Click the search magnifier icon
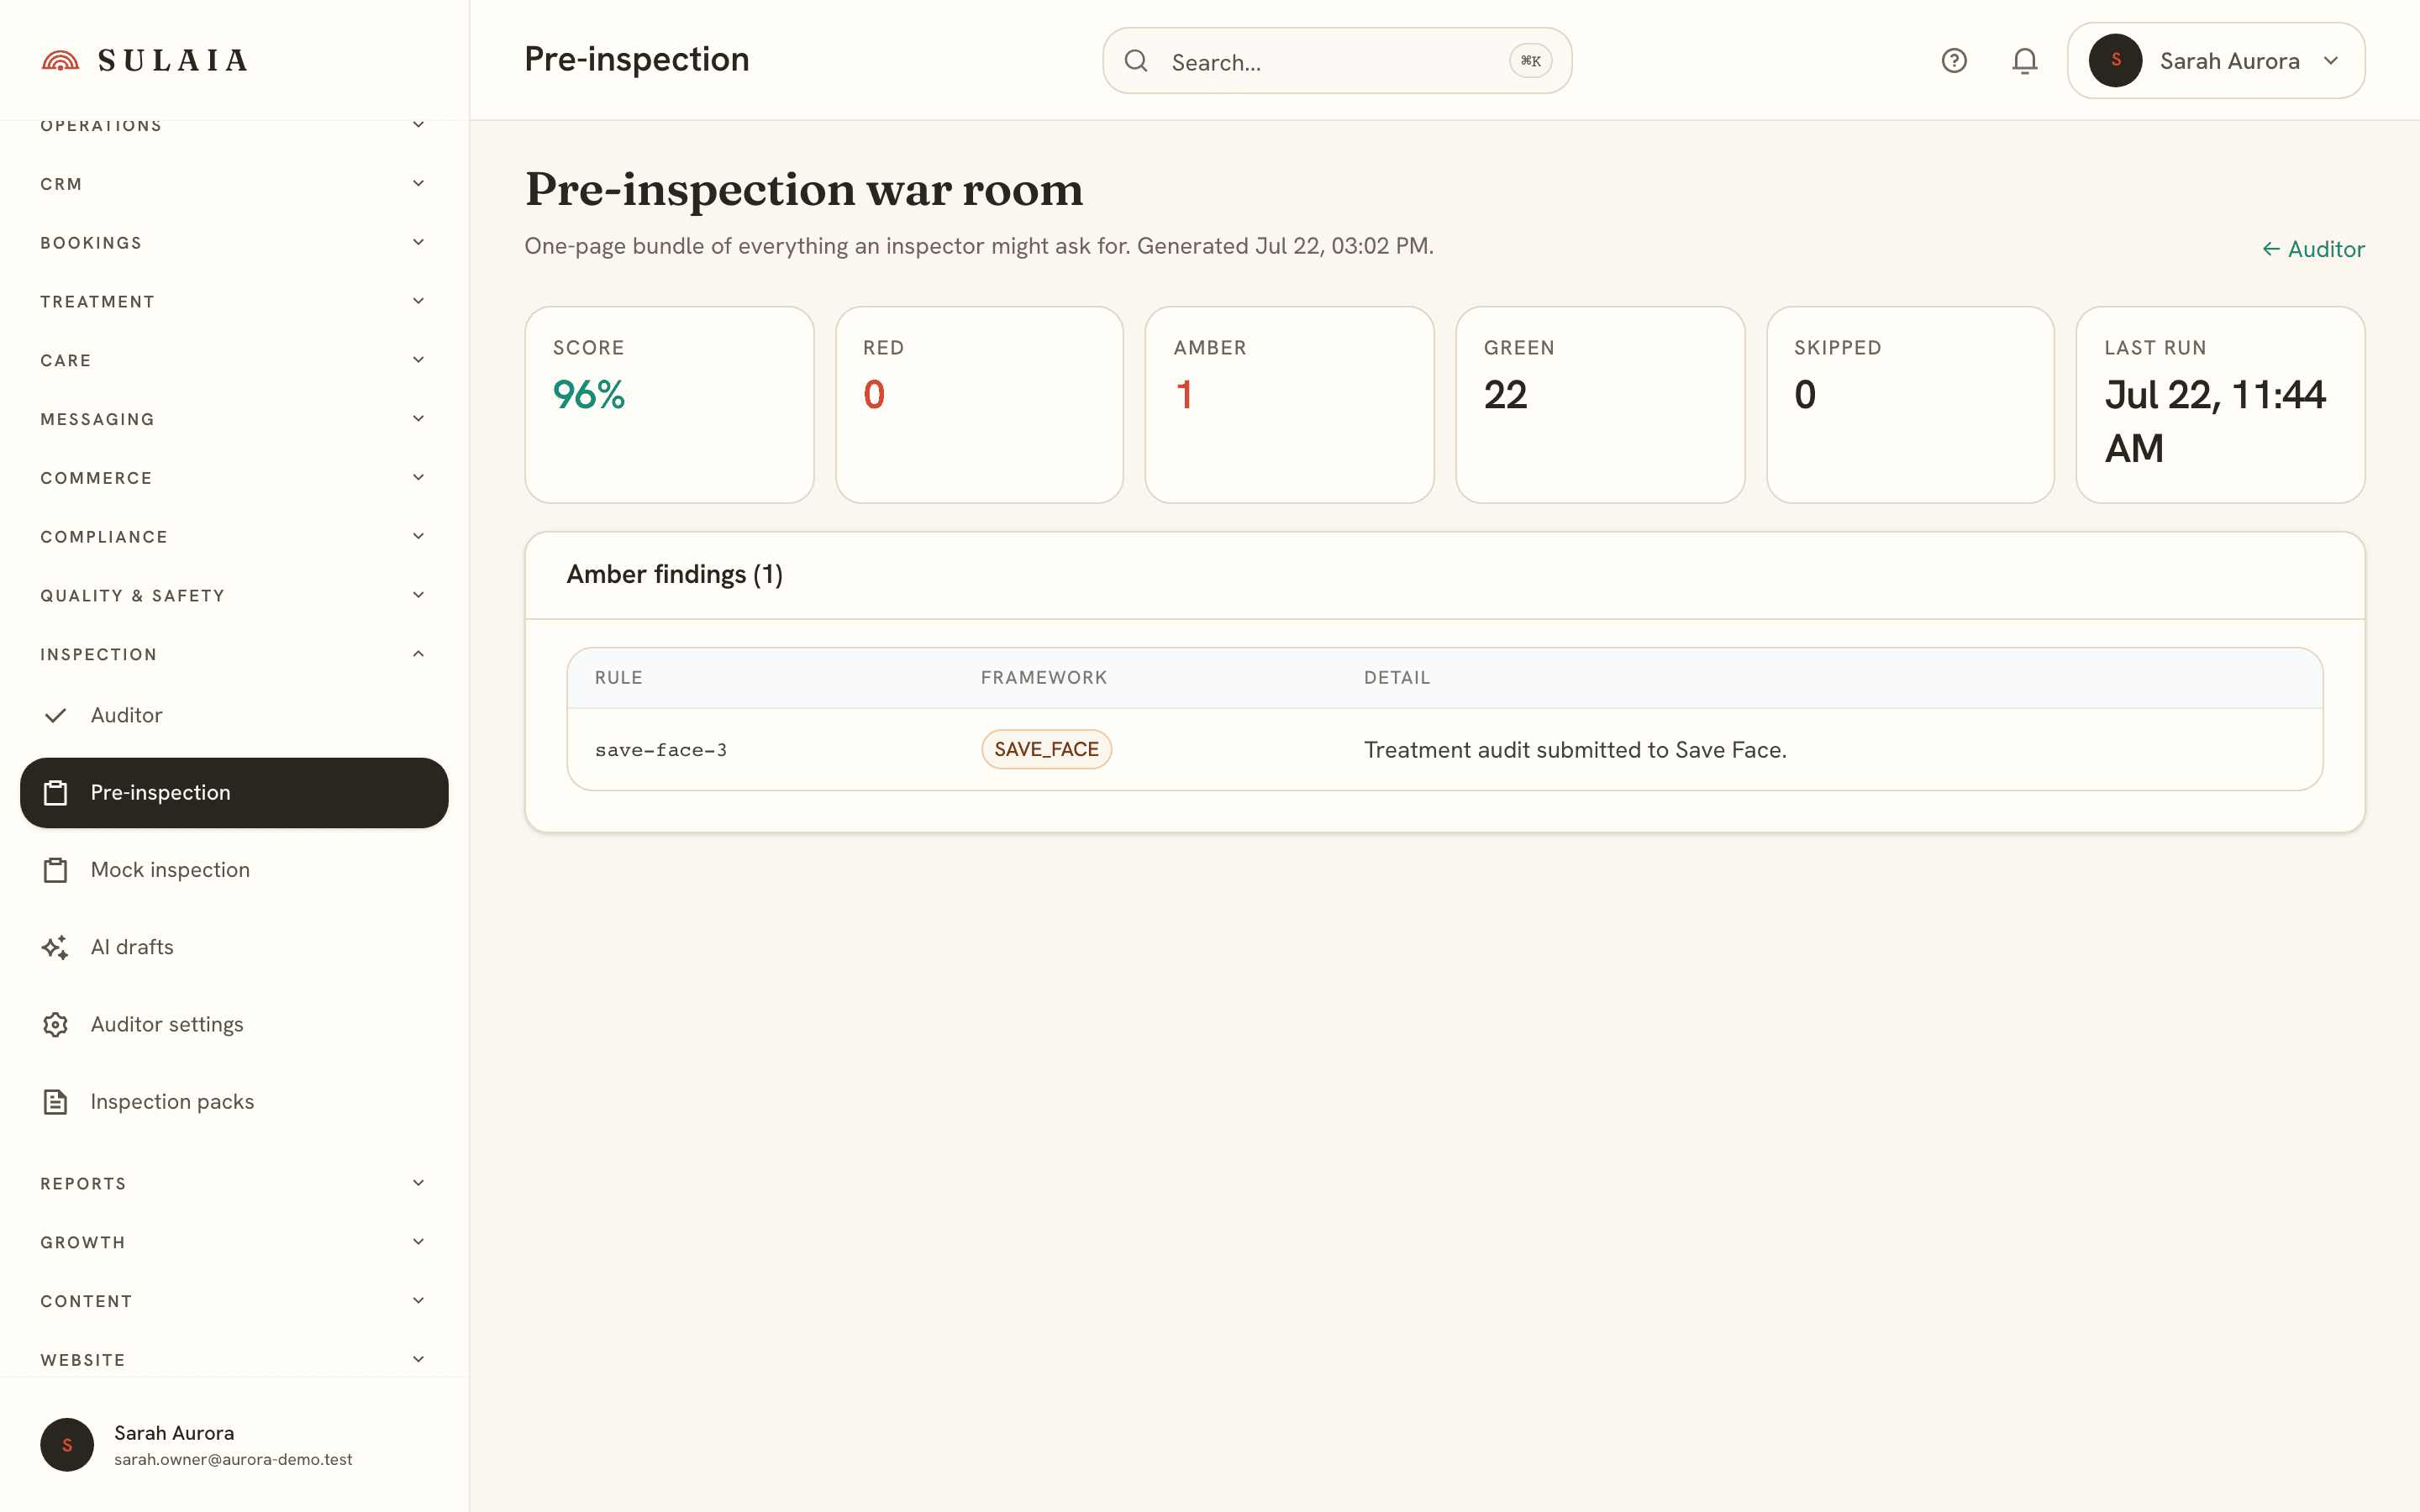 (1136, 61)
